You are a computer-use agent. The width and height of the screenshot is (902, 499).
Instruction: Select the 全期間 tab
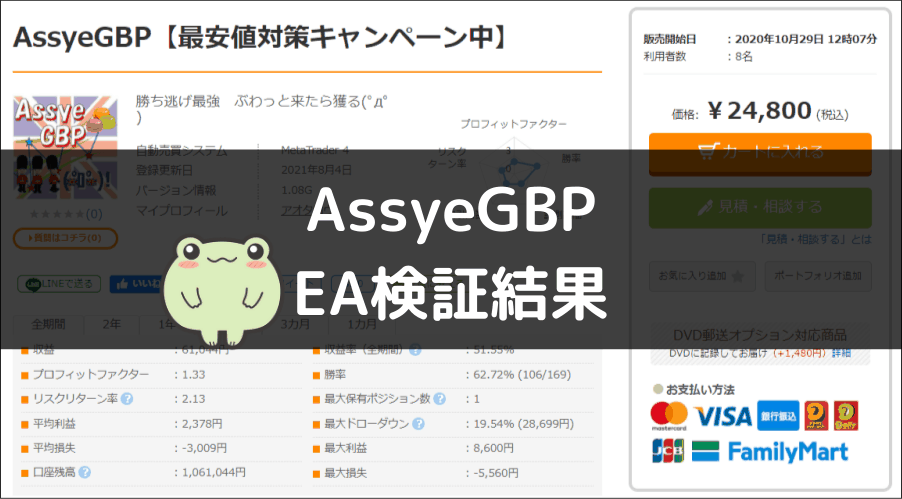pyautogui.click(x=48, y=325)
